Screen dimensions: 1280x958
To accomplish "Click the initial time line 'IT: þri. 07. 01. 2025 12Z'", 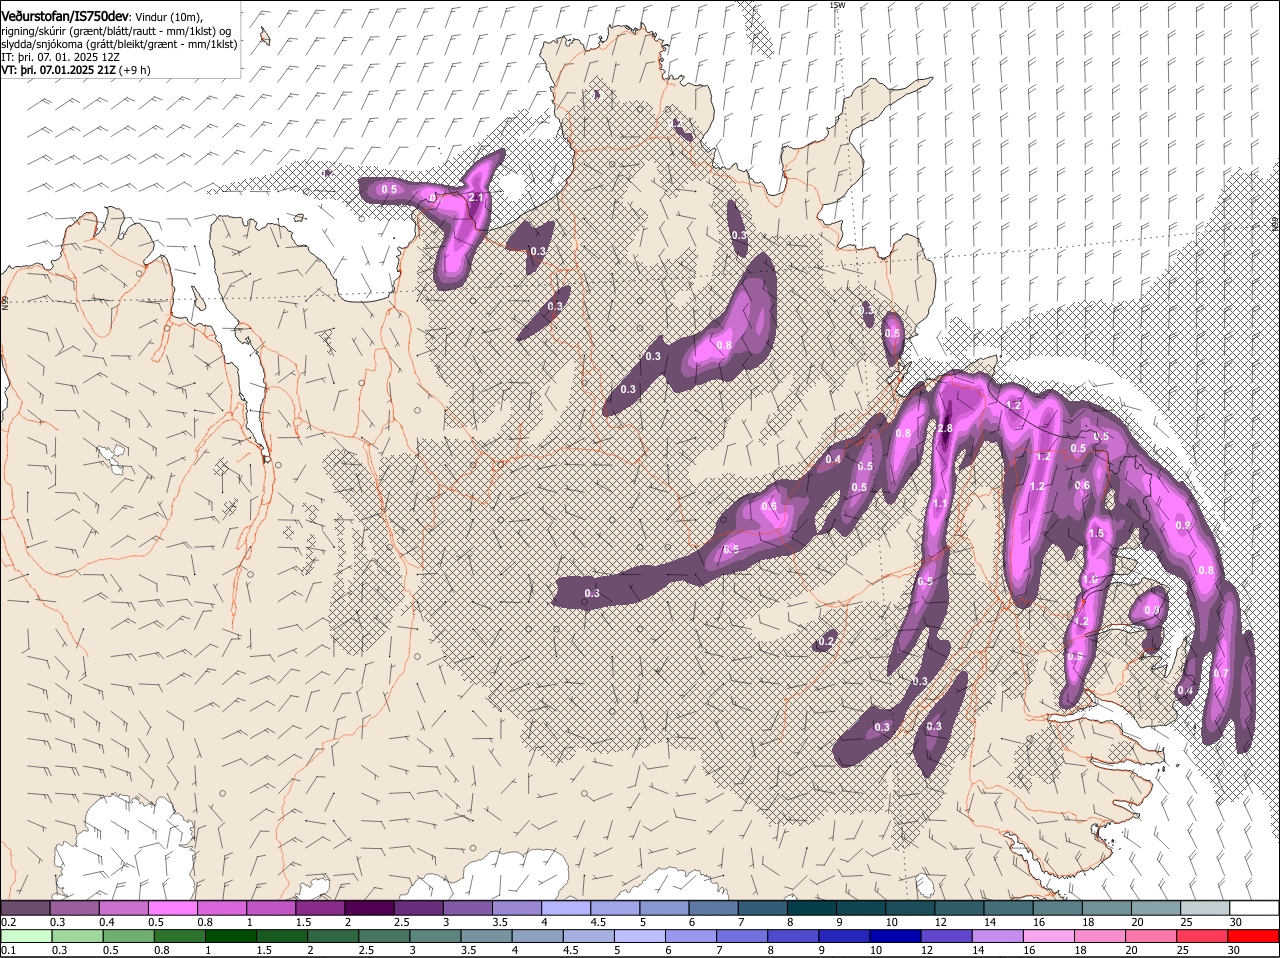I will [61, 57].
